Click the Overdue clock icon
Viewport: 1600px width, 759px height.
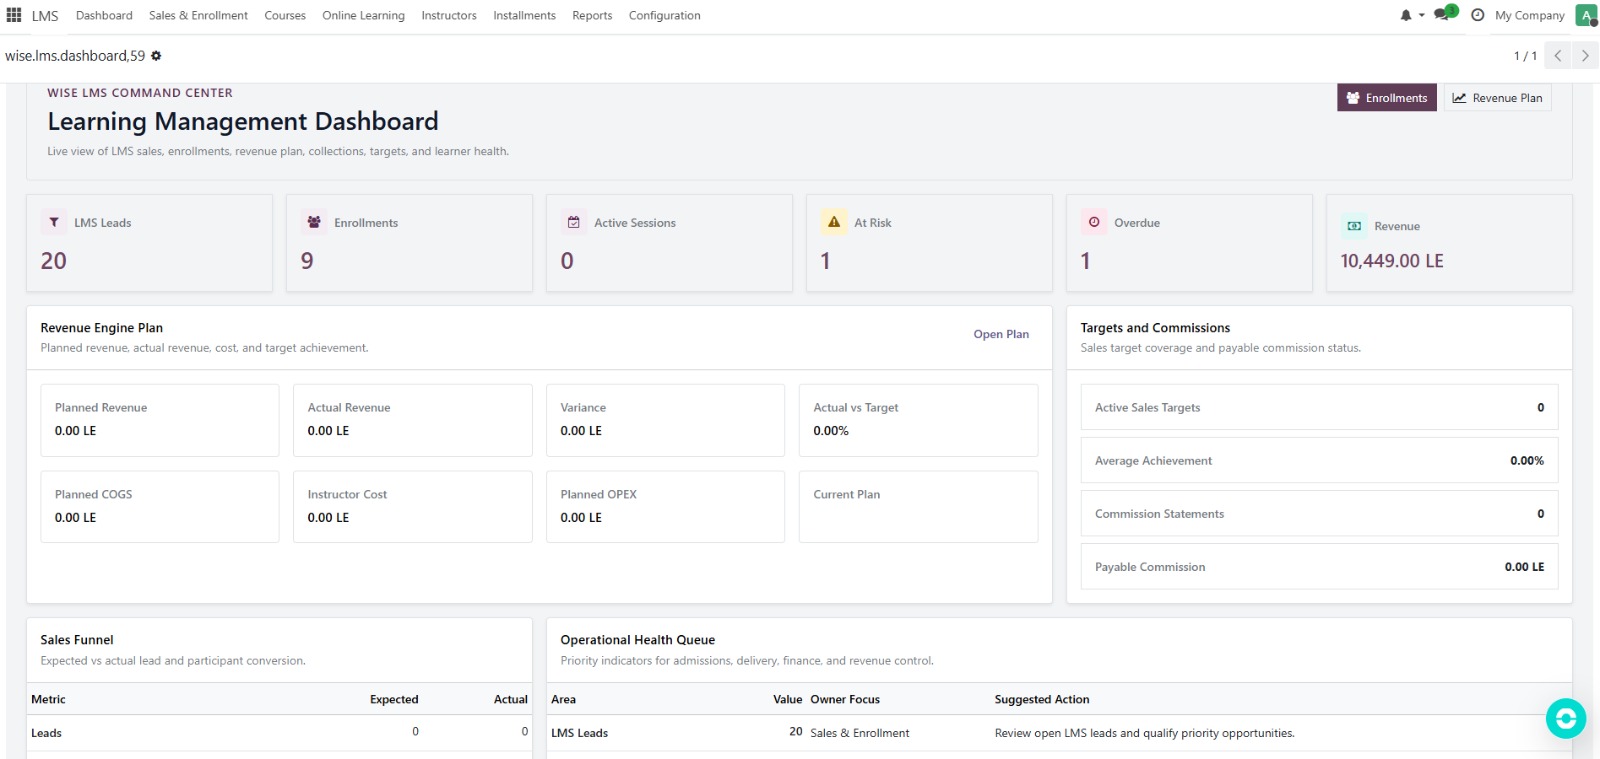point(1094,222)
